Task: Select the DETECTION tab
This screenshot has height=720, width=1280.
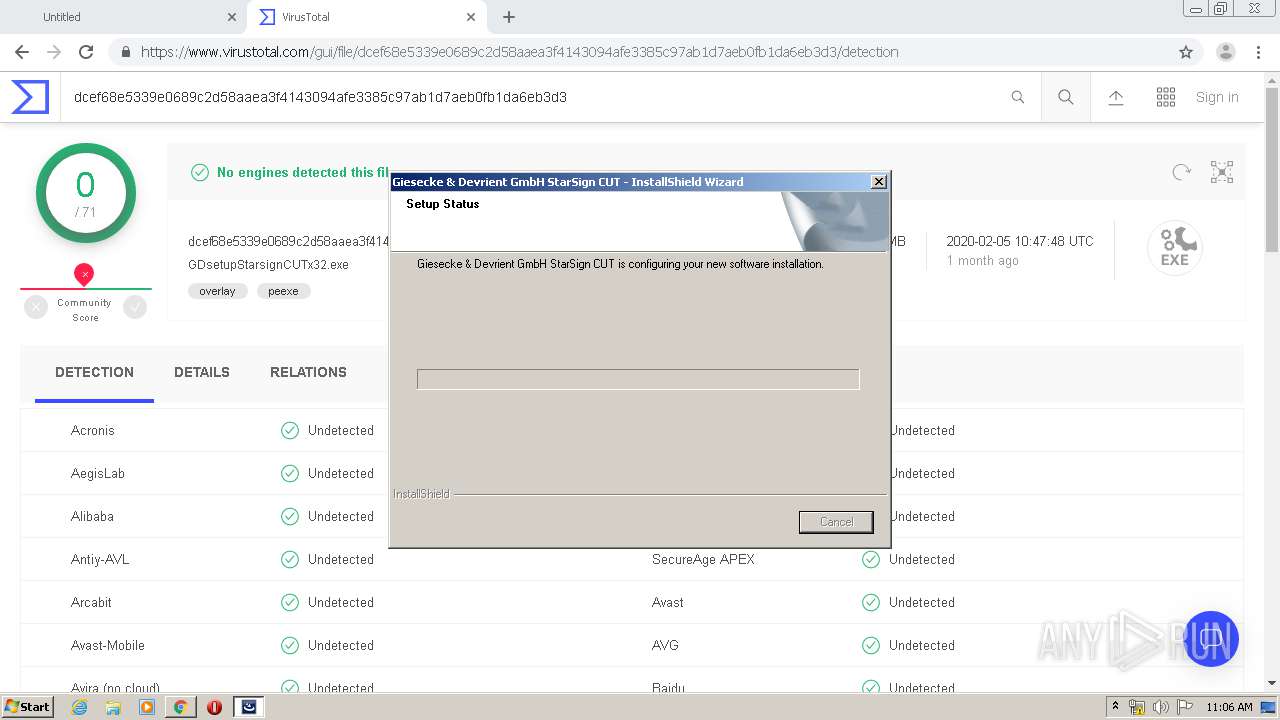Action: (x=94, y=372)
